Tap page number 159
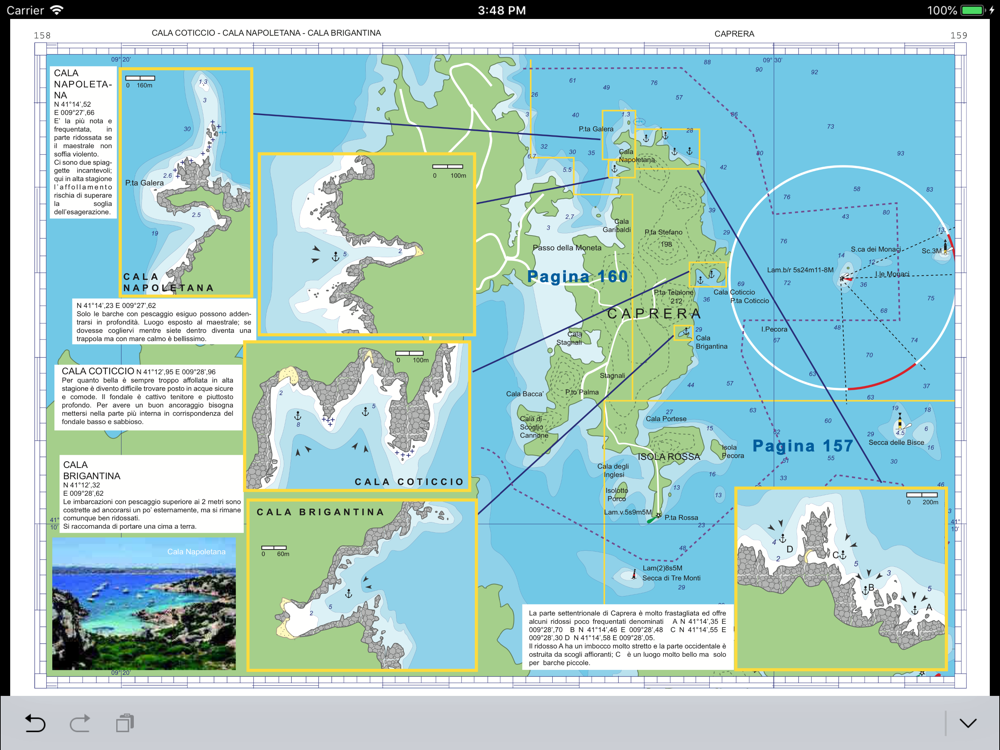 tap(959, 35)
